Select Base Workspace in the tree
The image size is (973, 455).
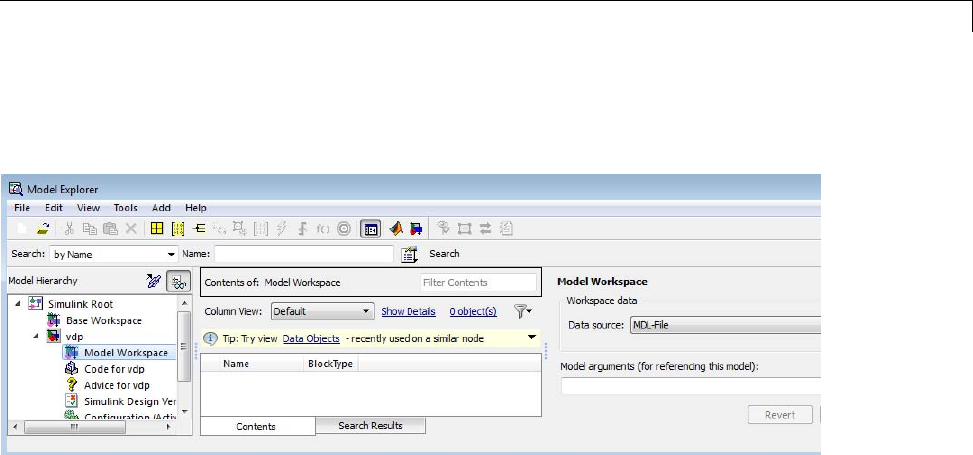click(x=103, y=321)
